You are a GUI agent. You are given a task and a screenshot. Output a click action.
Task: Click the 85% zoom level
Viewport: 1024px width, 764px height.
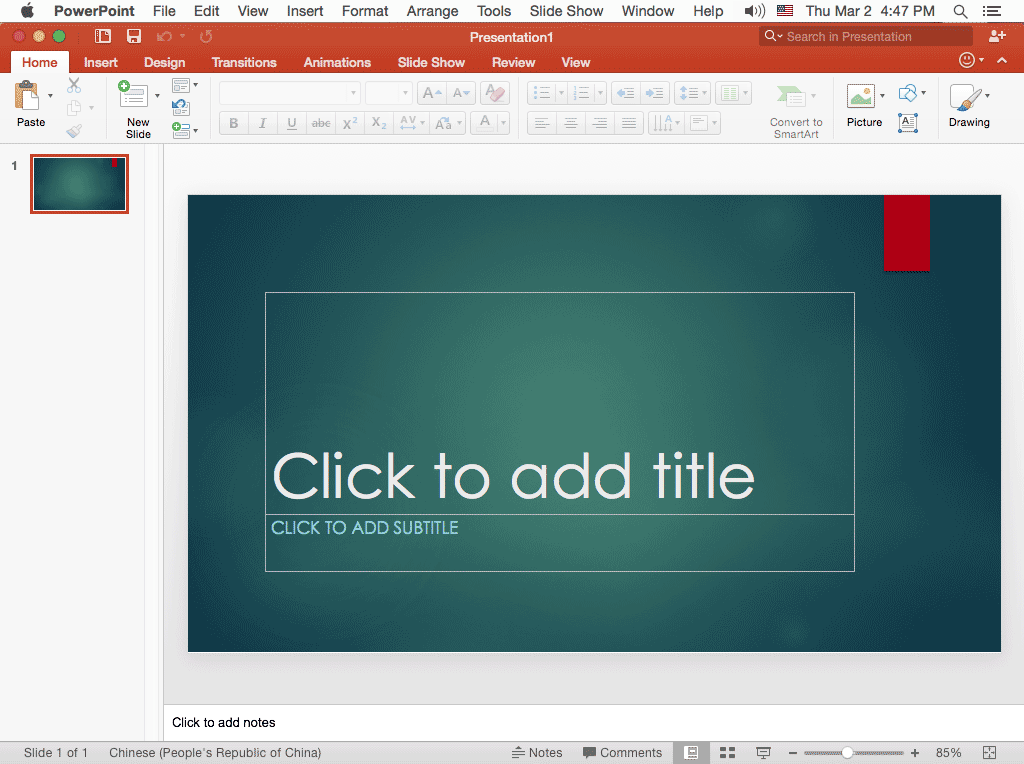click(x=948, y=752)
